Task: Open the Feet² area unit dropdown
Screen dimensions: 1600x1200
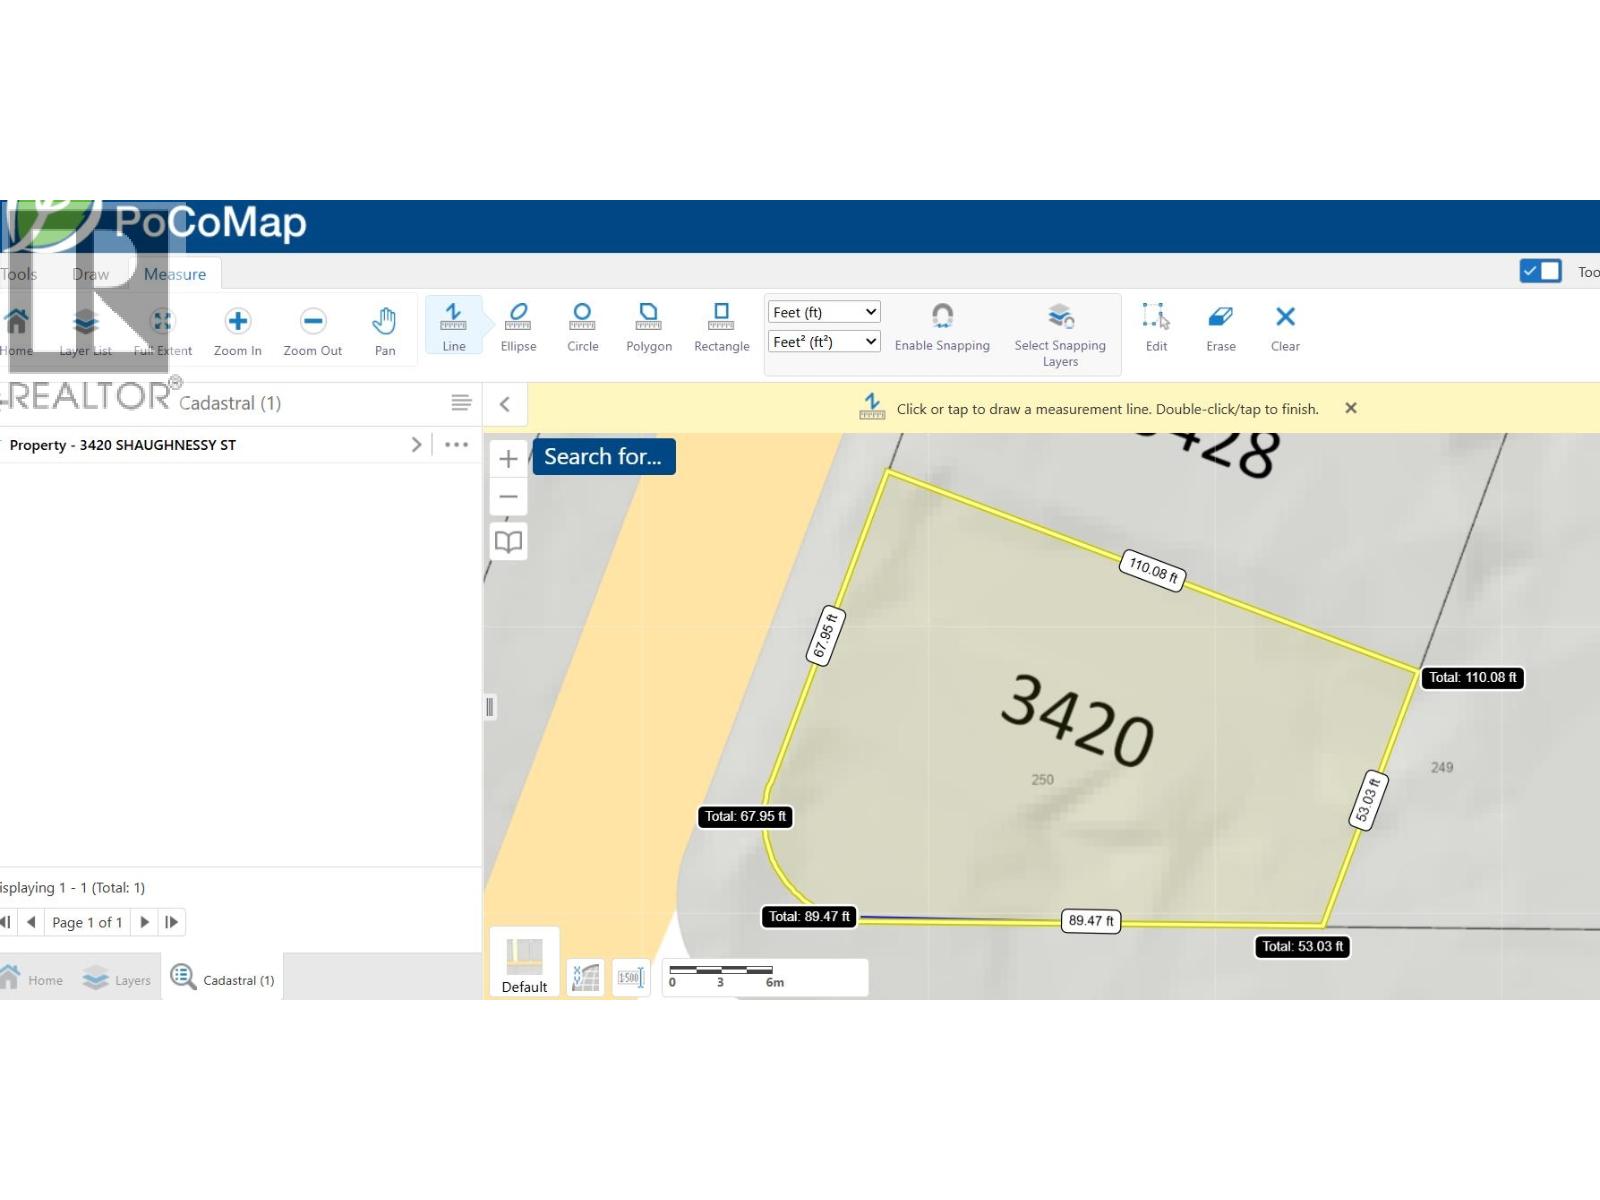Action: coord(823,342)
